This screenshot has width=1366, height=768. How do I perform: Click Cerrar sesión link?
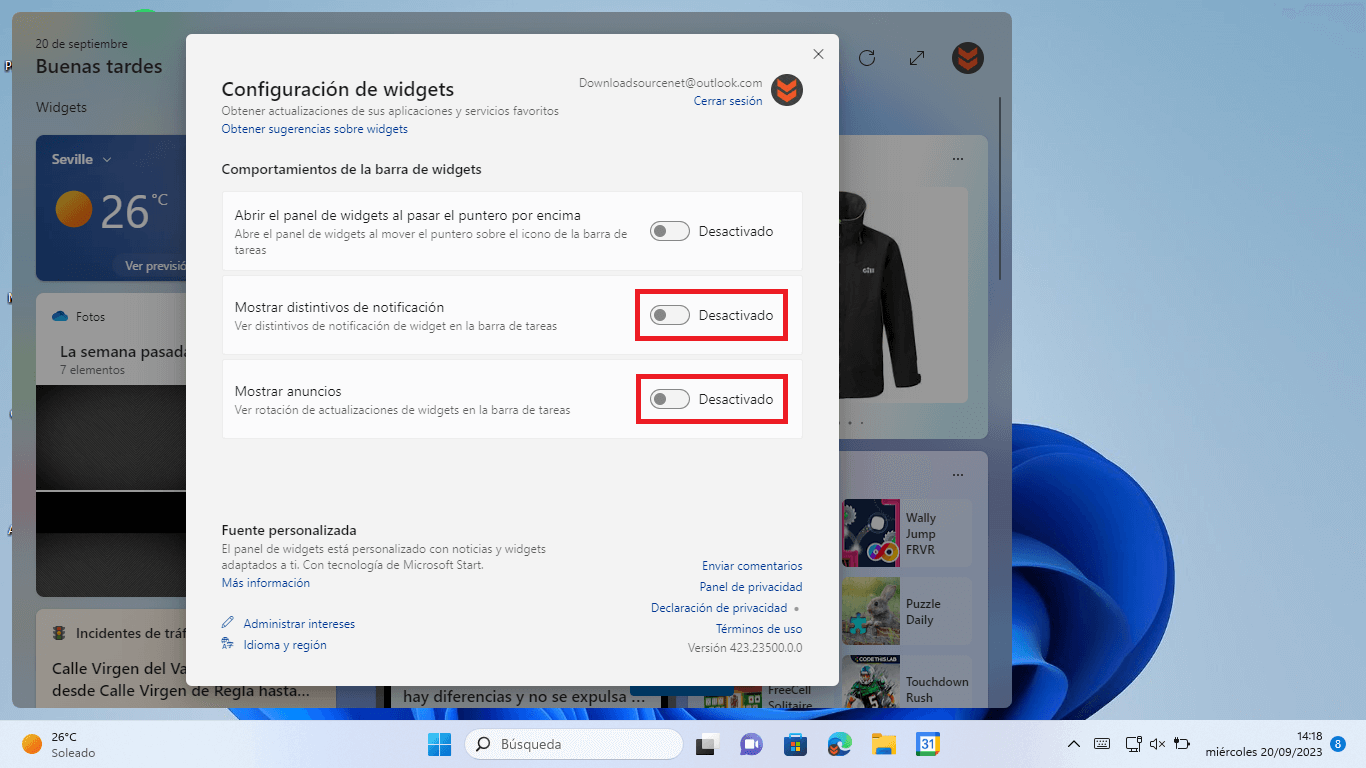[728, 101]
